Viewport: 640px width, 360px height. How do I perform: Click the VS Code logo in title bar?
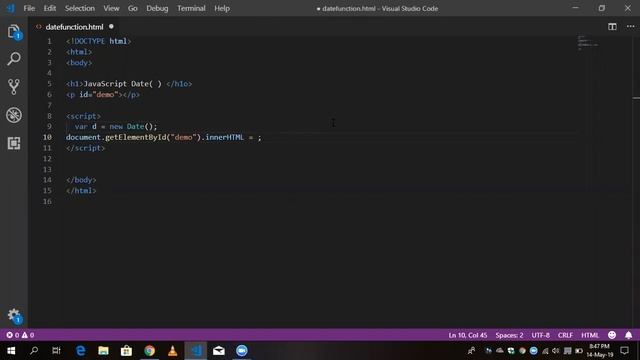point(10,8)
